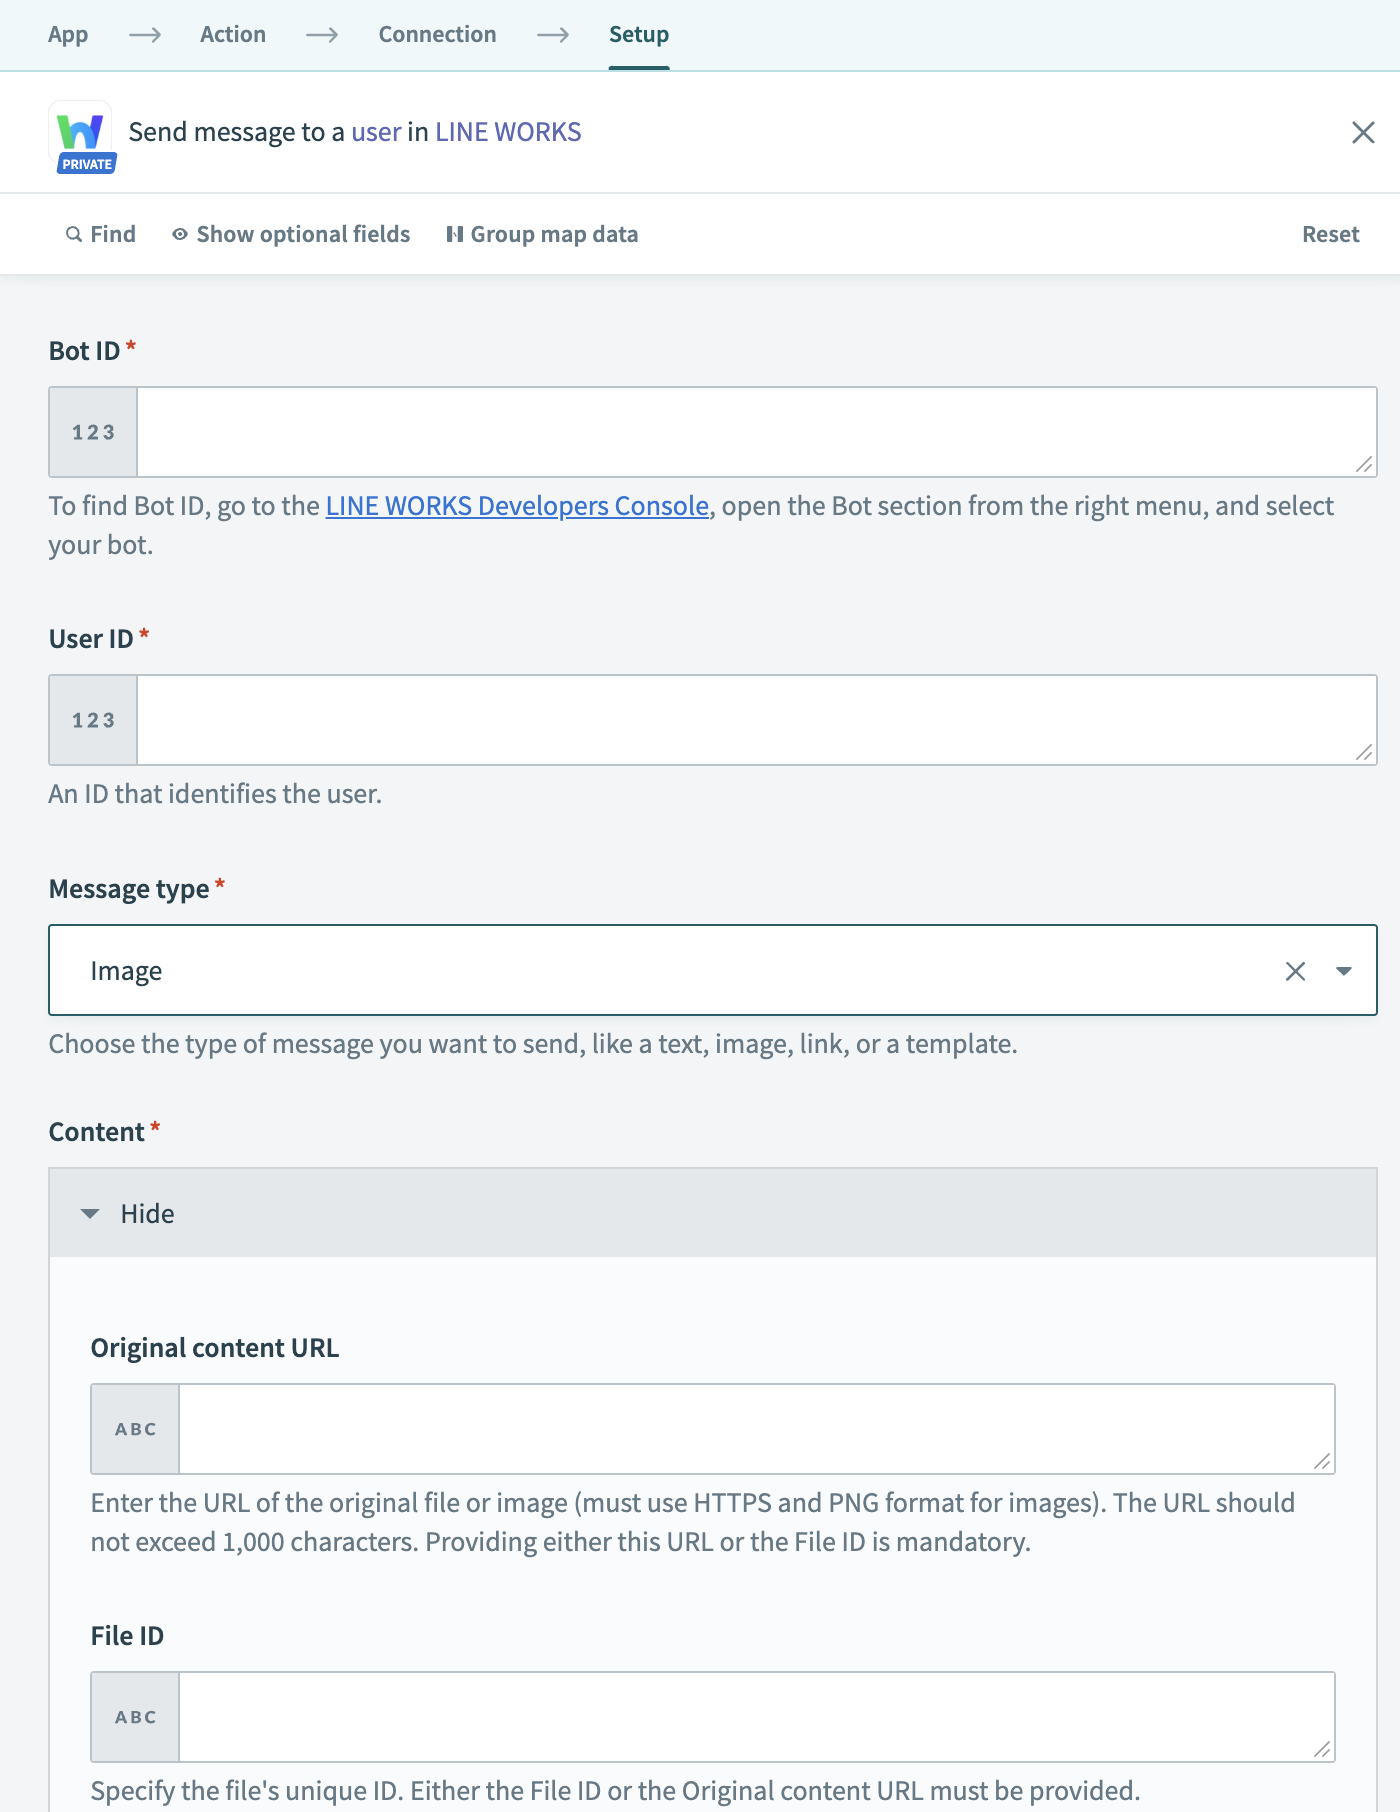Select the Action step in the breadcrumb
Image resolution: width=1400 pixels, height=1812 pixels.
[232, 34]
